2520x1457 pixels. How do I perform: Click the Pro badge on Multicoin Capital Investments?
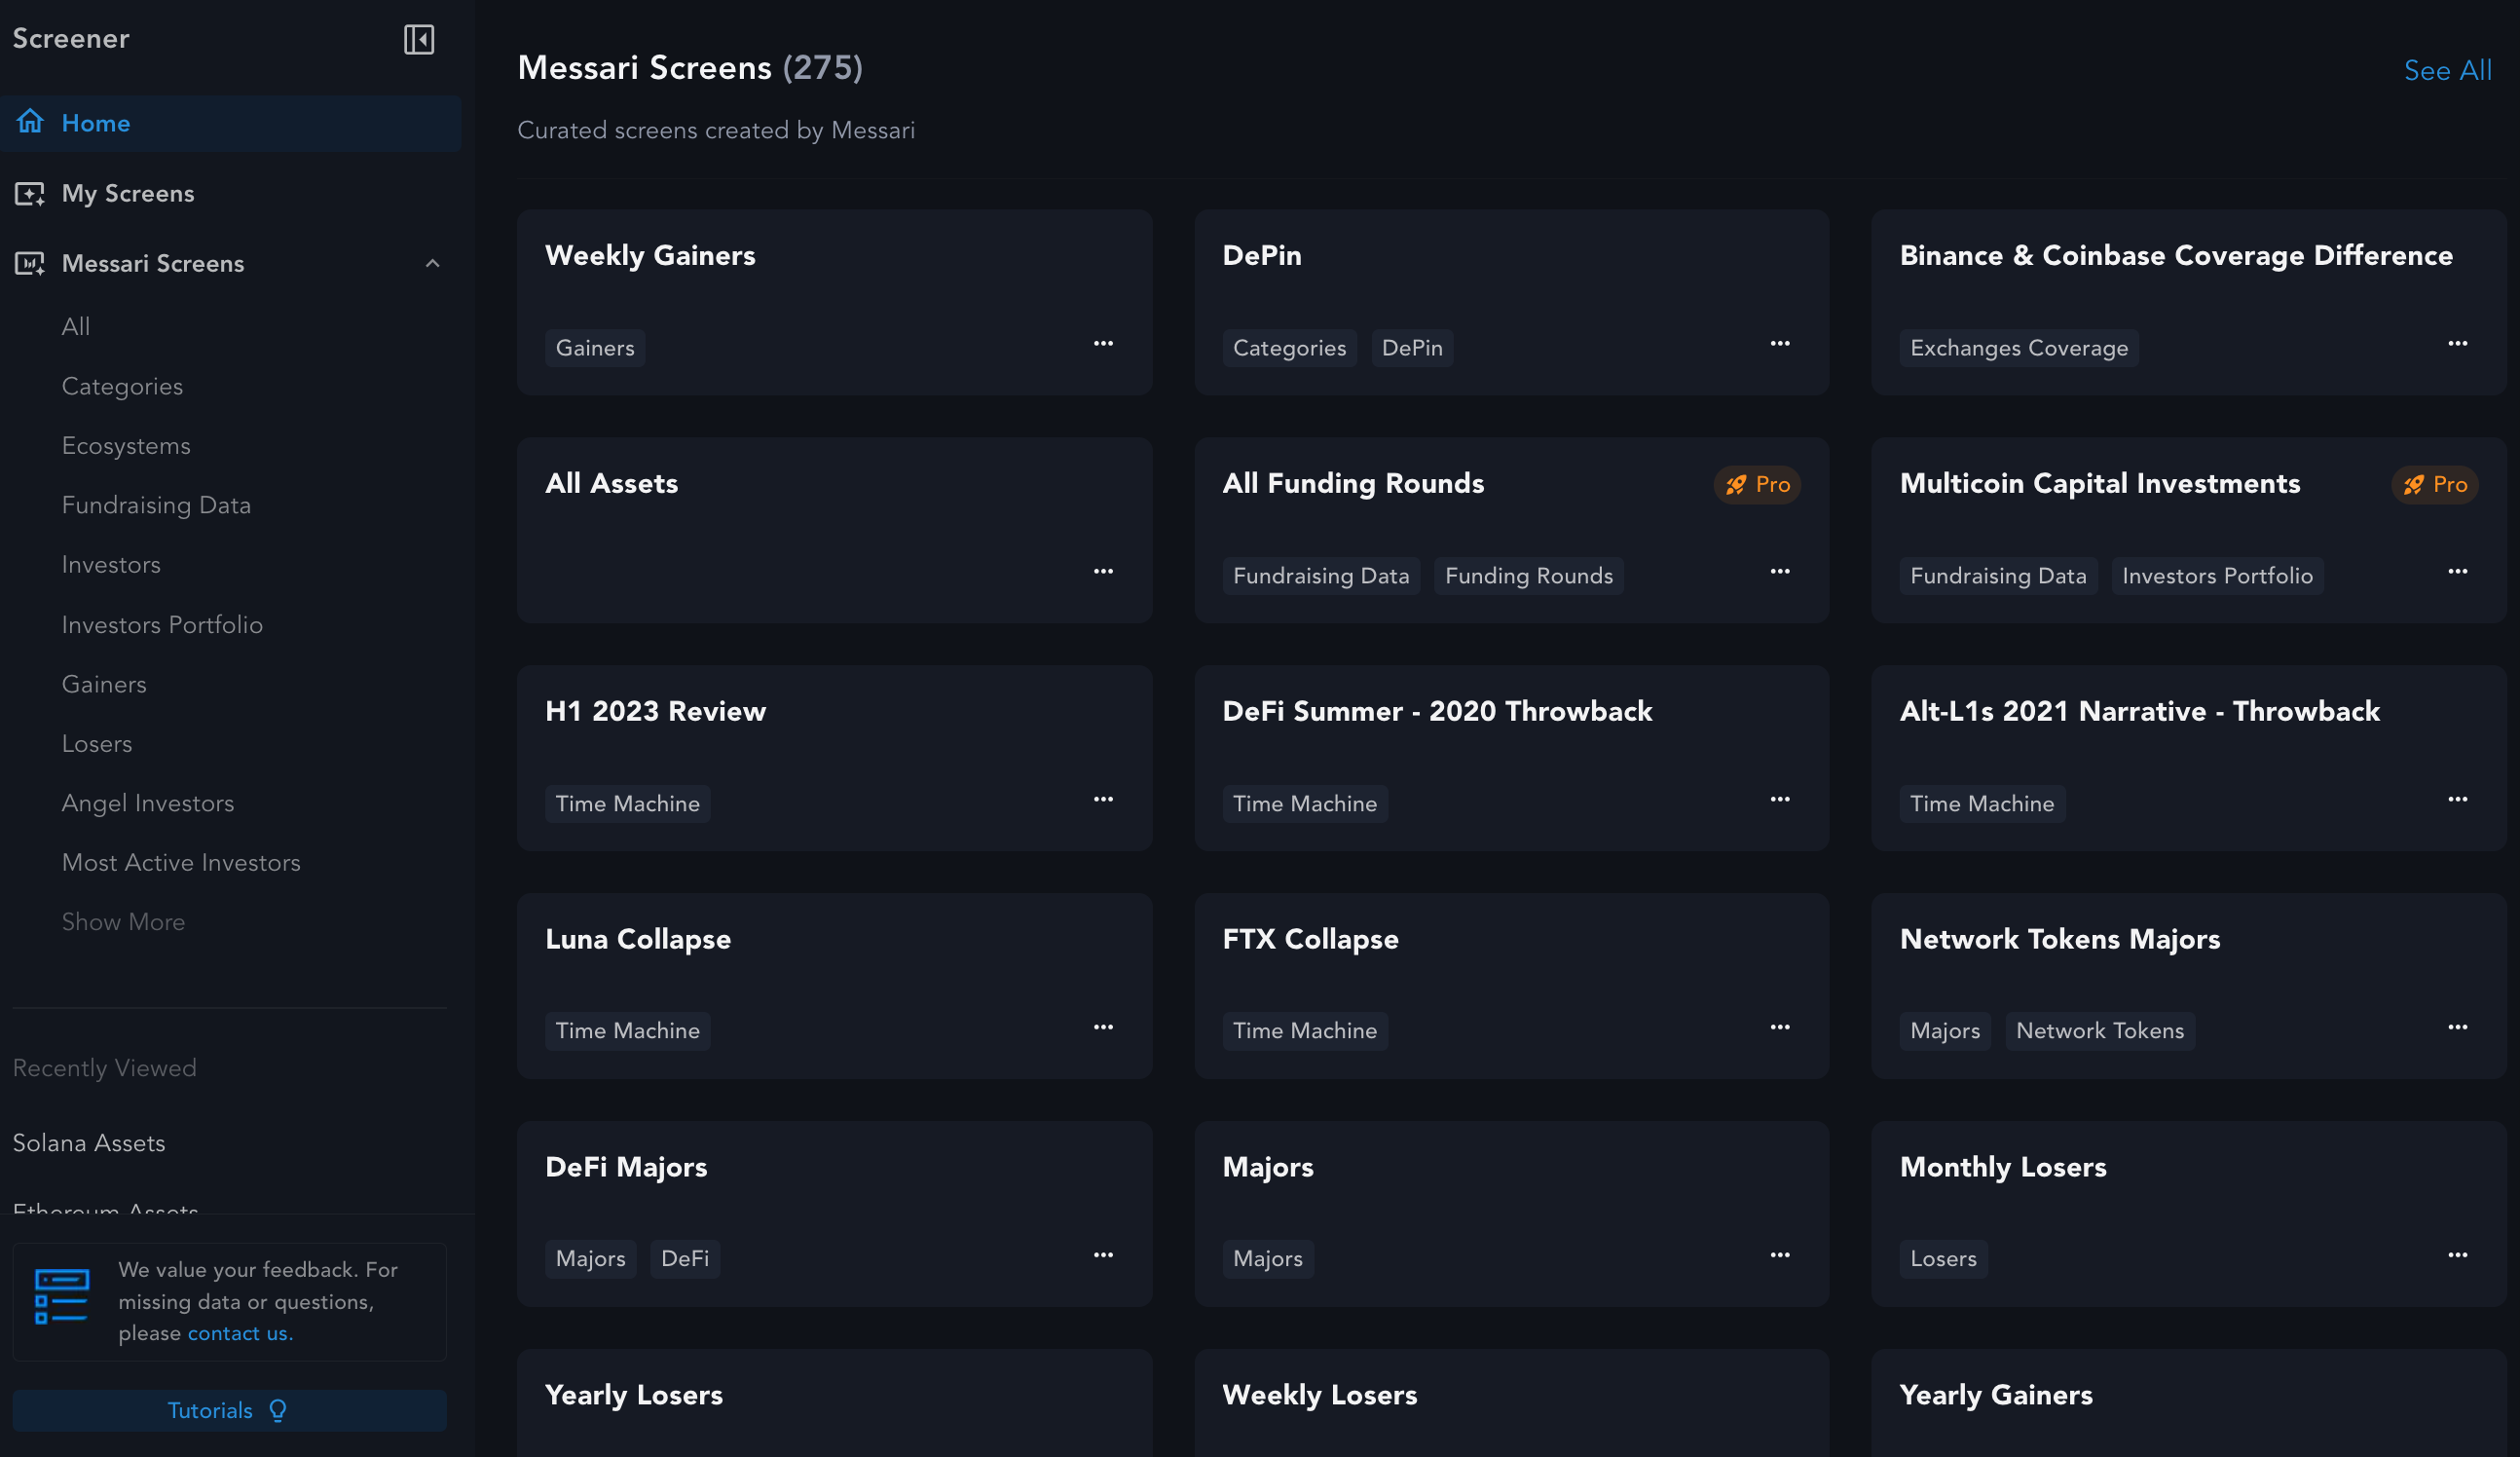[x=2434, y=484]
